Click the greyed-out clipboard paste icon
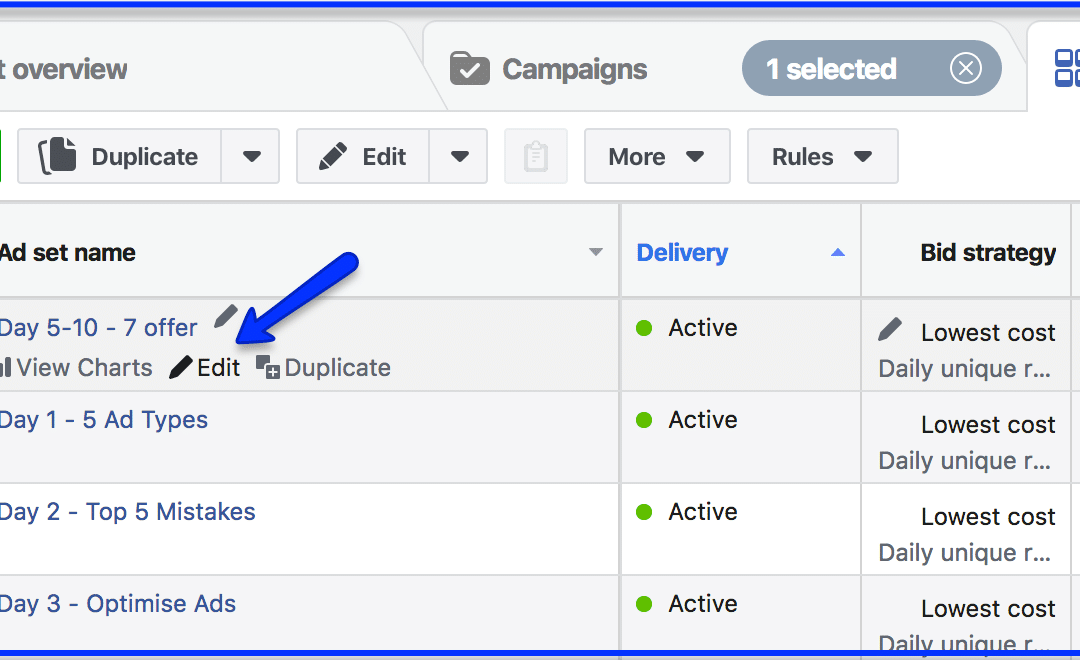The height and width of the screenshot is (660, 1080). 536,156
